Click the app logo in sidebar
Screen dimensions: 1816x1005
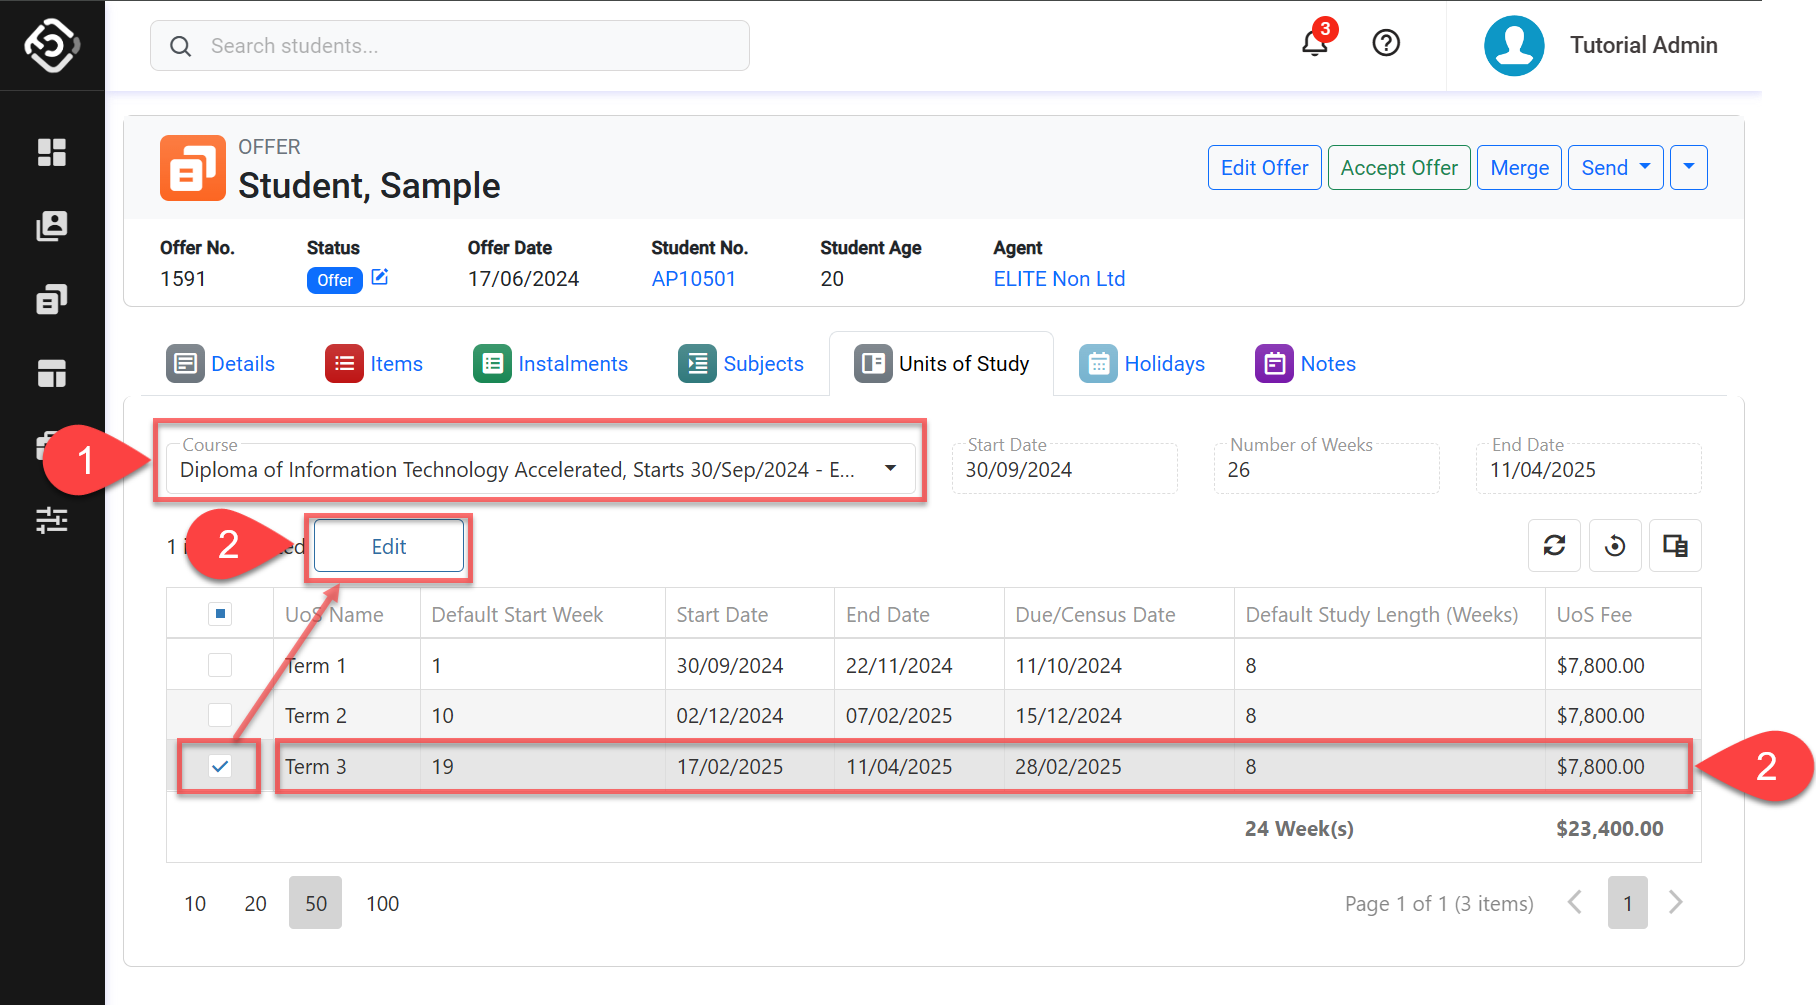pyautogui.click(x=52, y=45)
